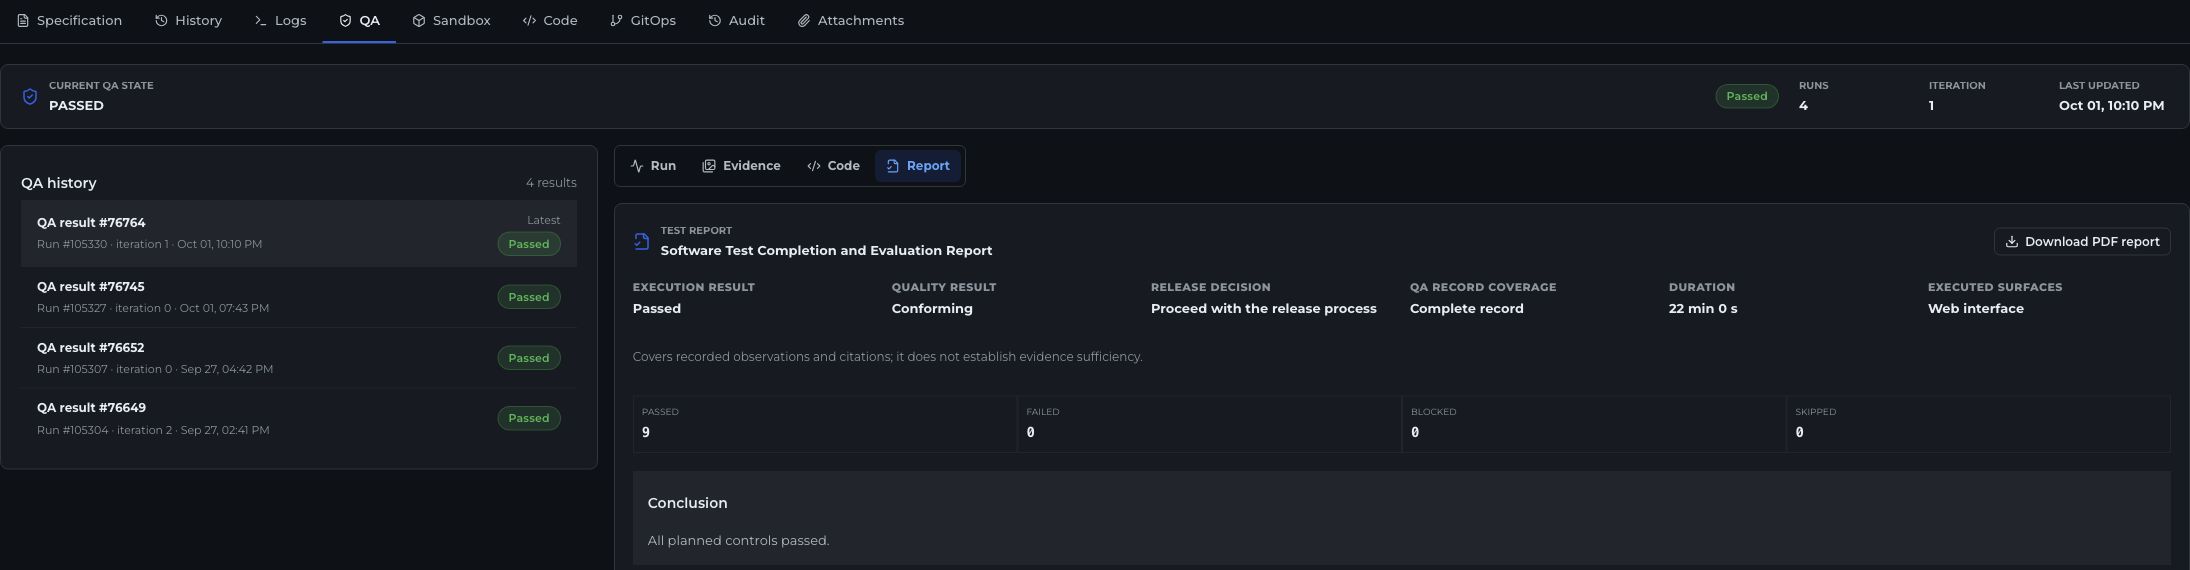This screenshot has width=2190, height=570.
Task: Click the History clock icon
Action: tap(161, 20)
